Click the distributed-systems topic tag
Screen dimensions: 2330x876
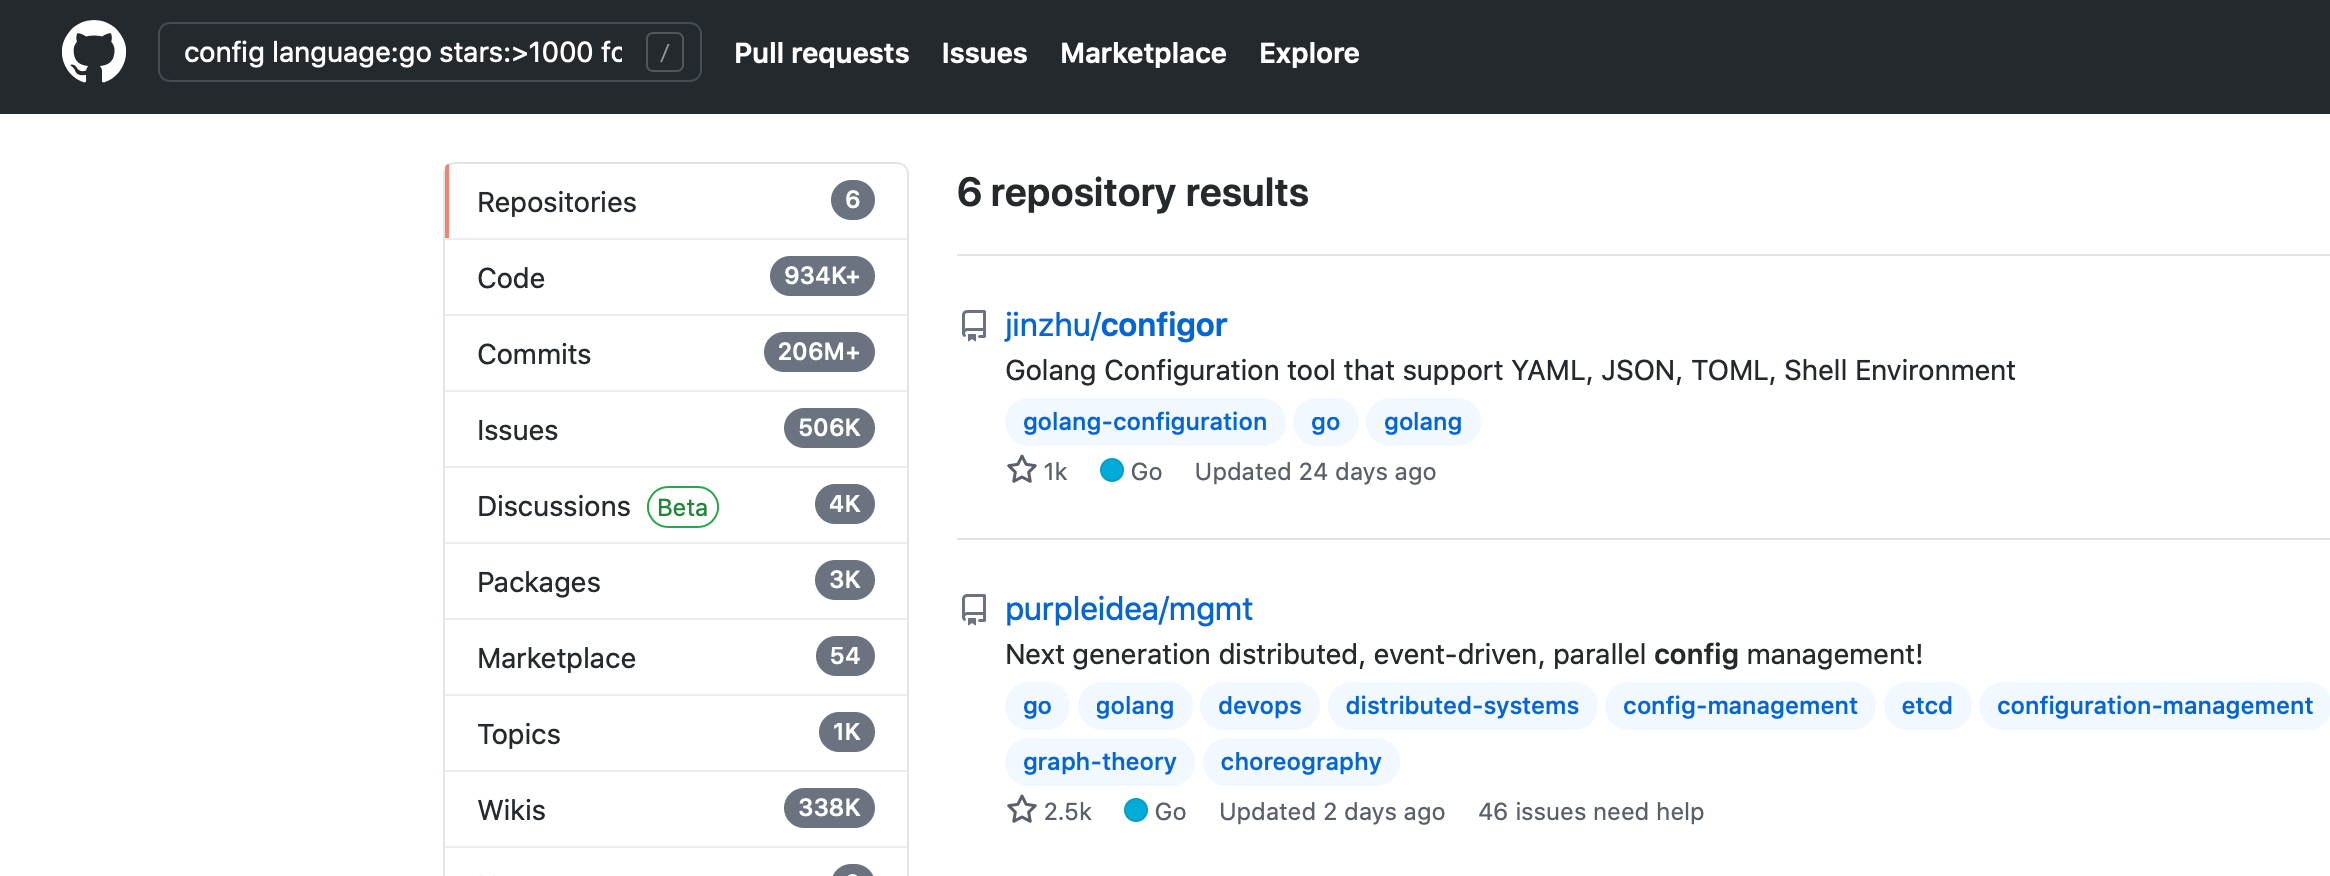[x=1461, y=706]
